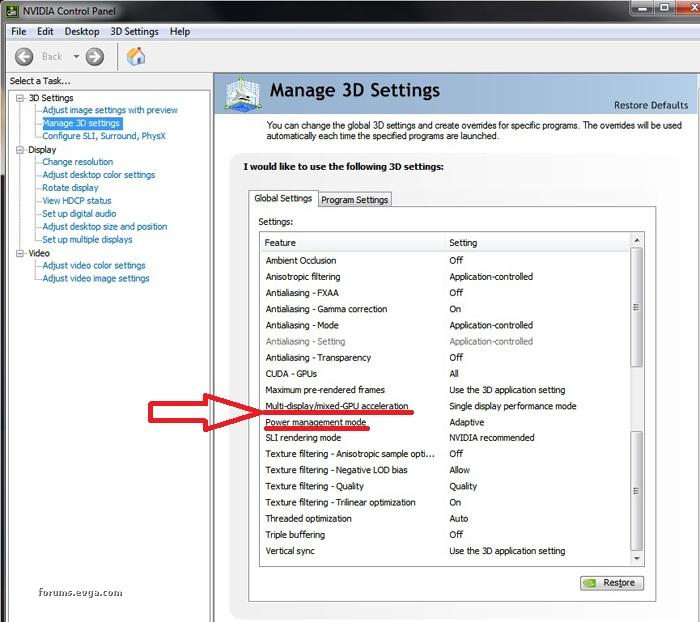Collapse the 3D Settings tree node
700x622 pixels.
[20, 98]
